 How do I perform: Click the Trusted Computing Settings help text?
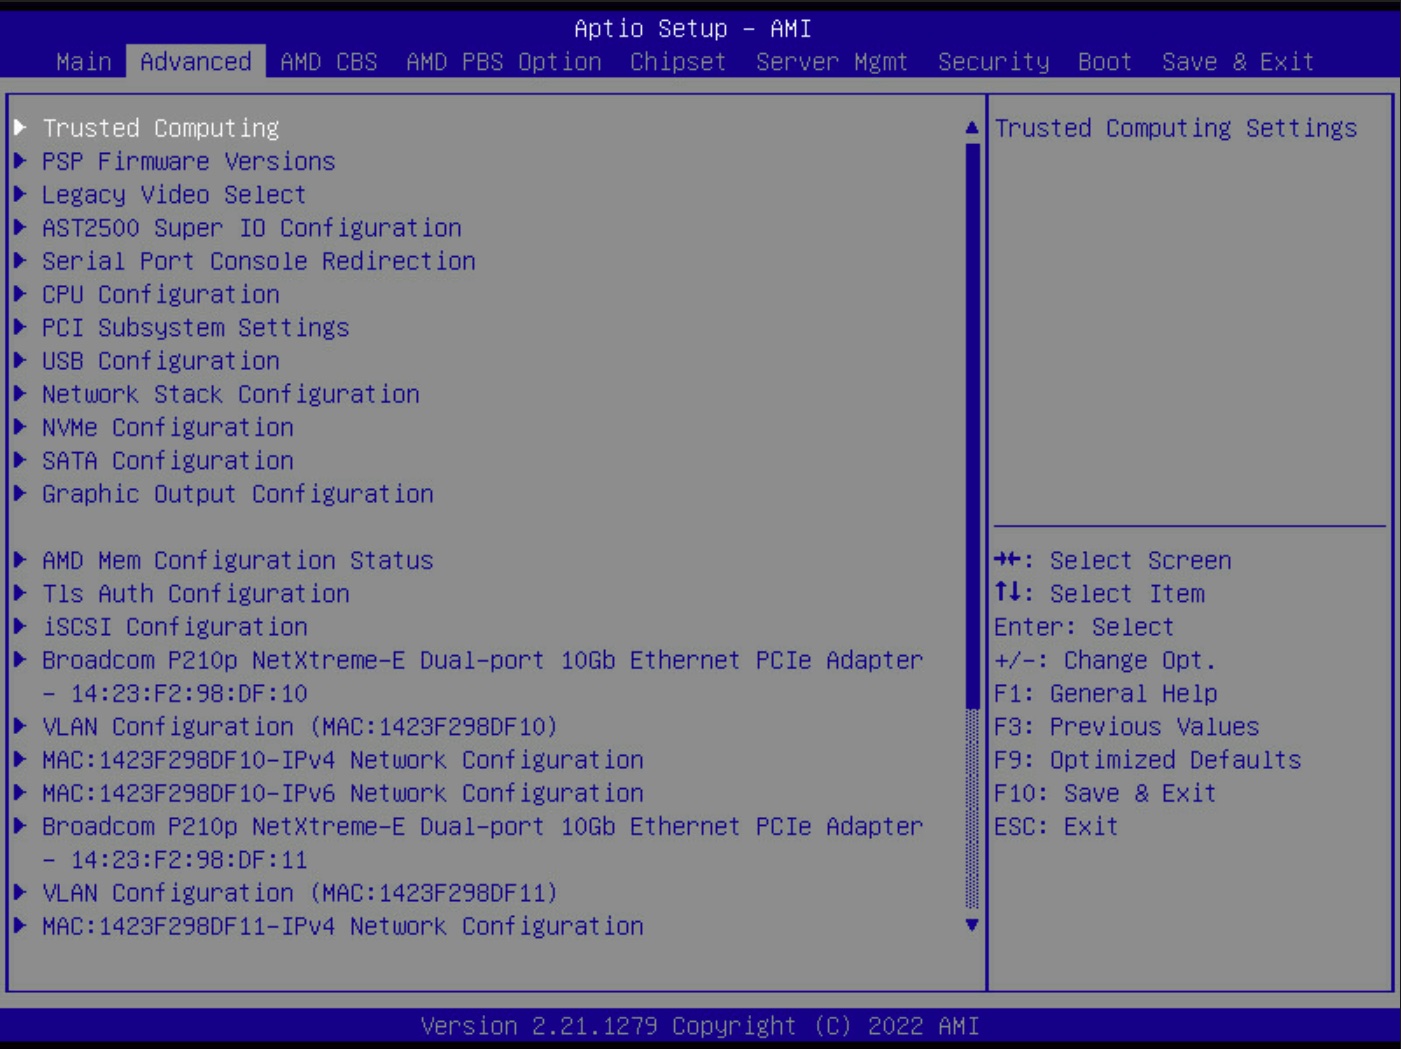coord(1176,128)
